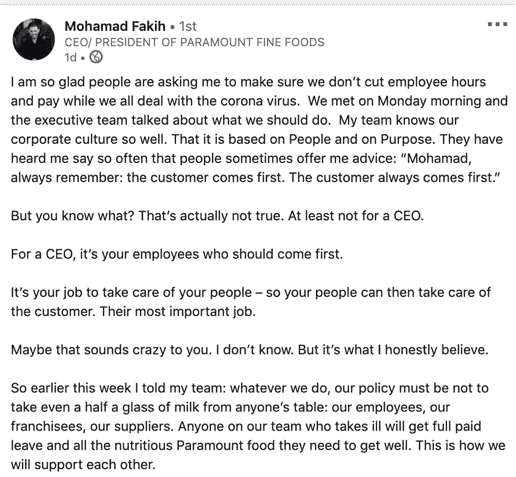Screen dimensions: 516x477
Task: Click the 1d post timestamp
Action: pos(71,58)
